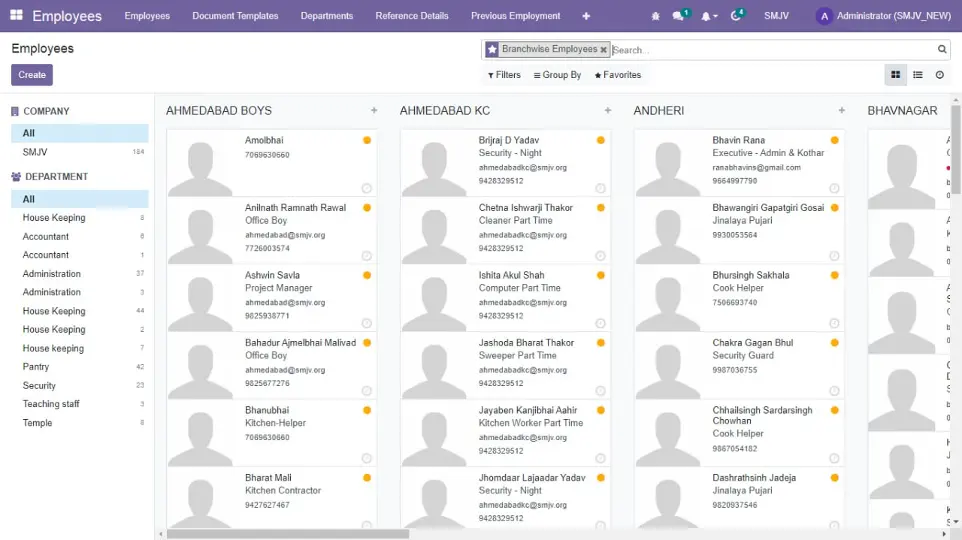Open the conversations chat icon
The height and width of the screenshot is (540, 962).
(679, 16)
